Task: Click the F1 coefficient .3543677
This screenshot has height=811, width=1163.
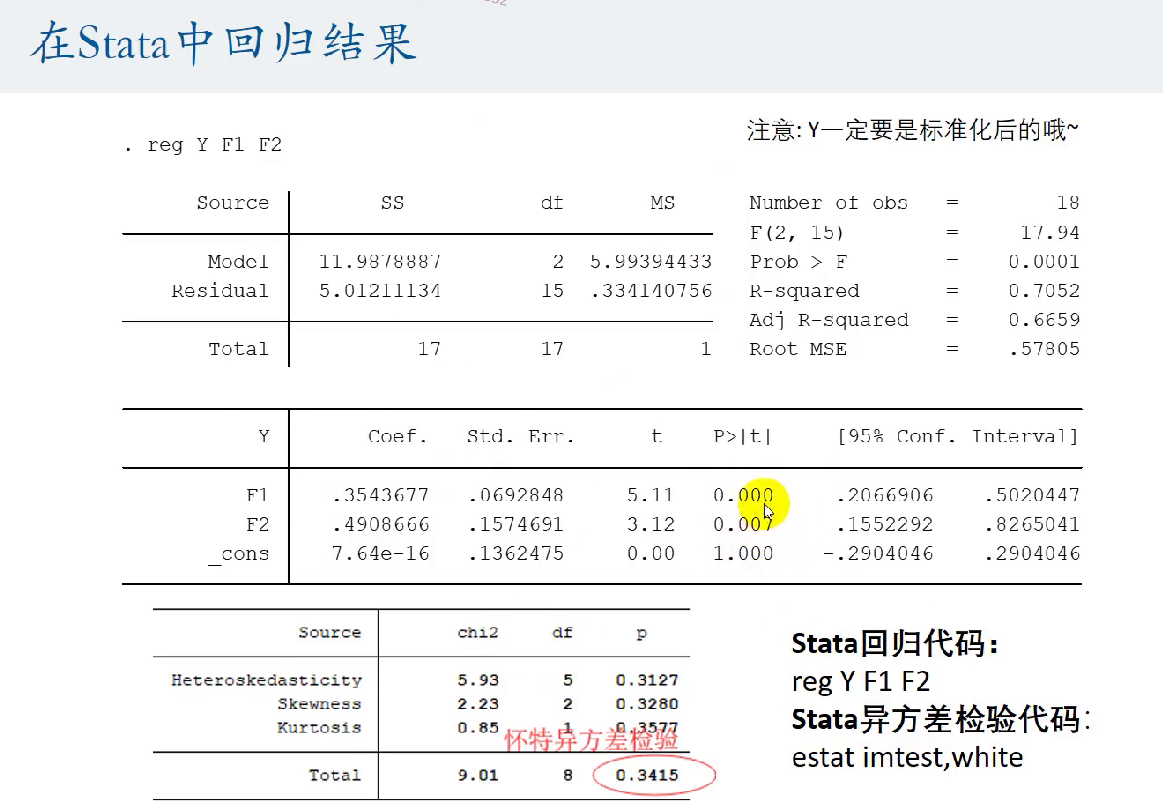Action: coord(380,495)
